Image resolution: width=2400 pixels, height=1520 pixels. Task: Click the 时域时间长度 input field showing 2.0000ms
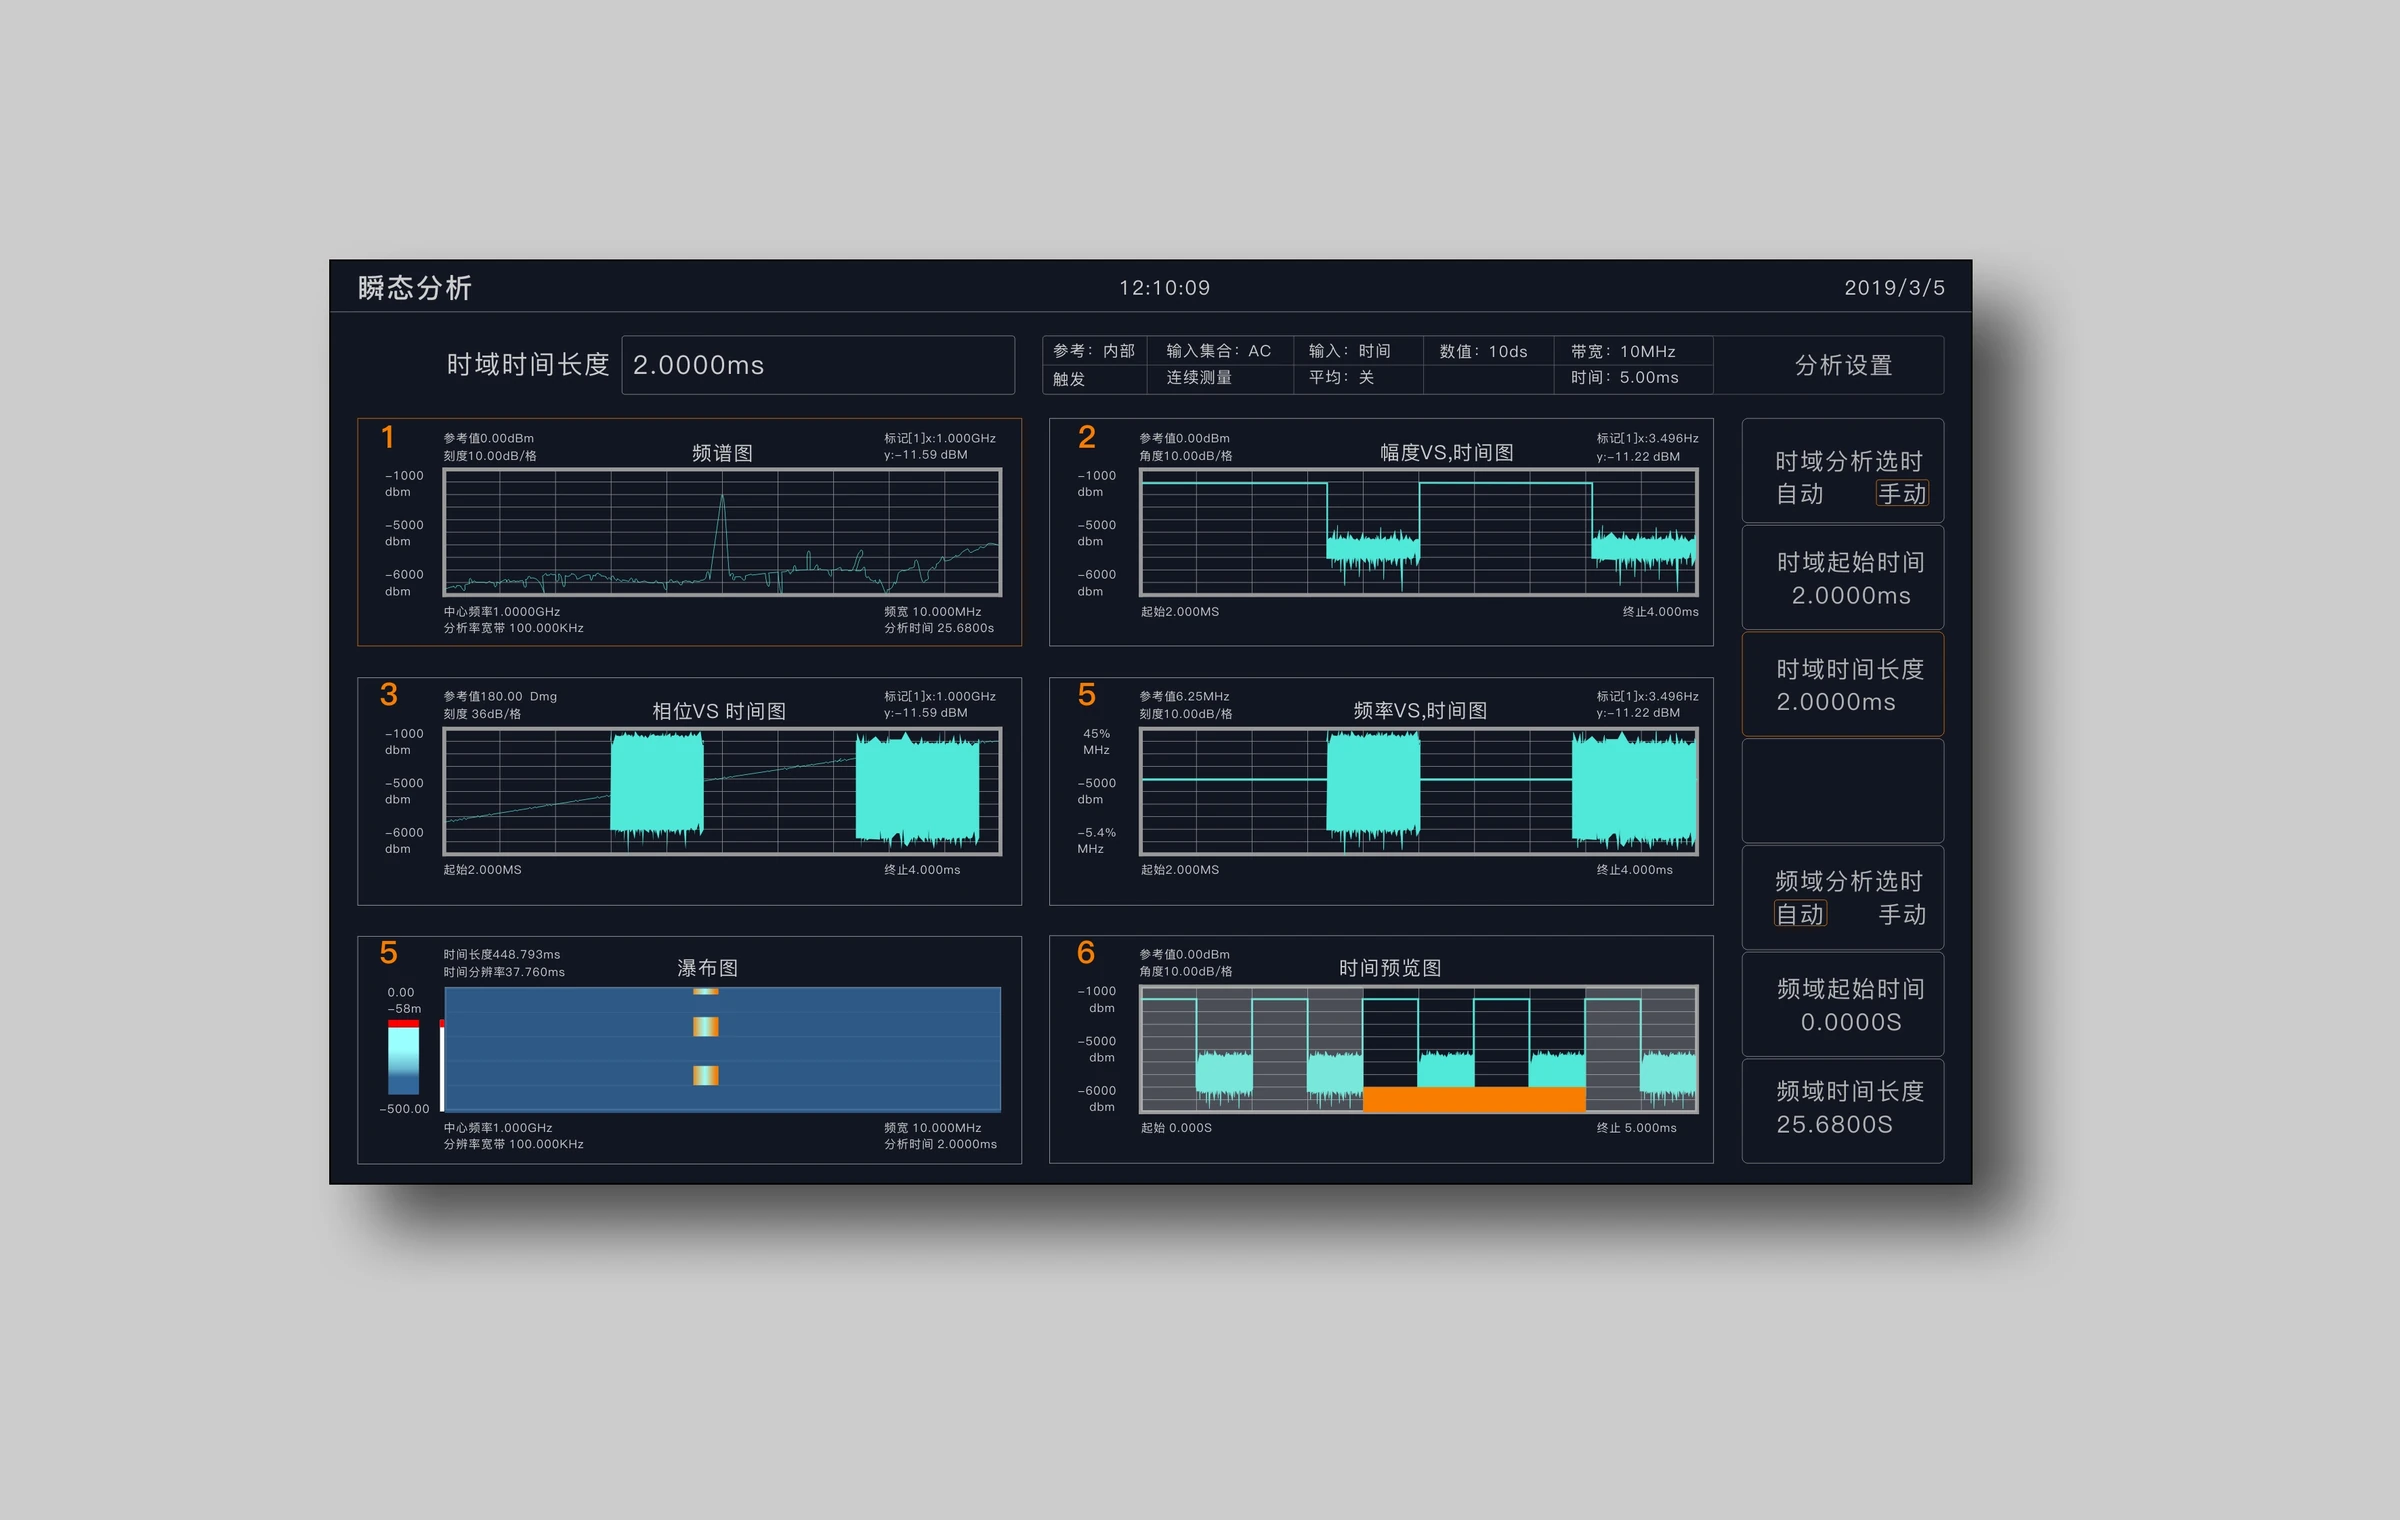817,365
